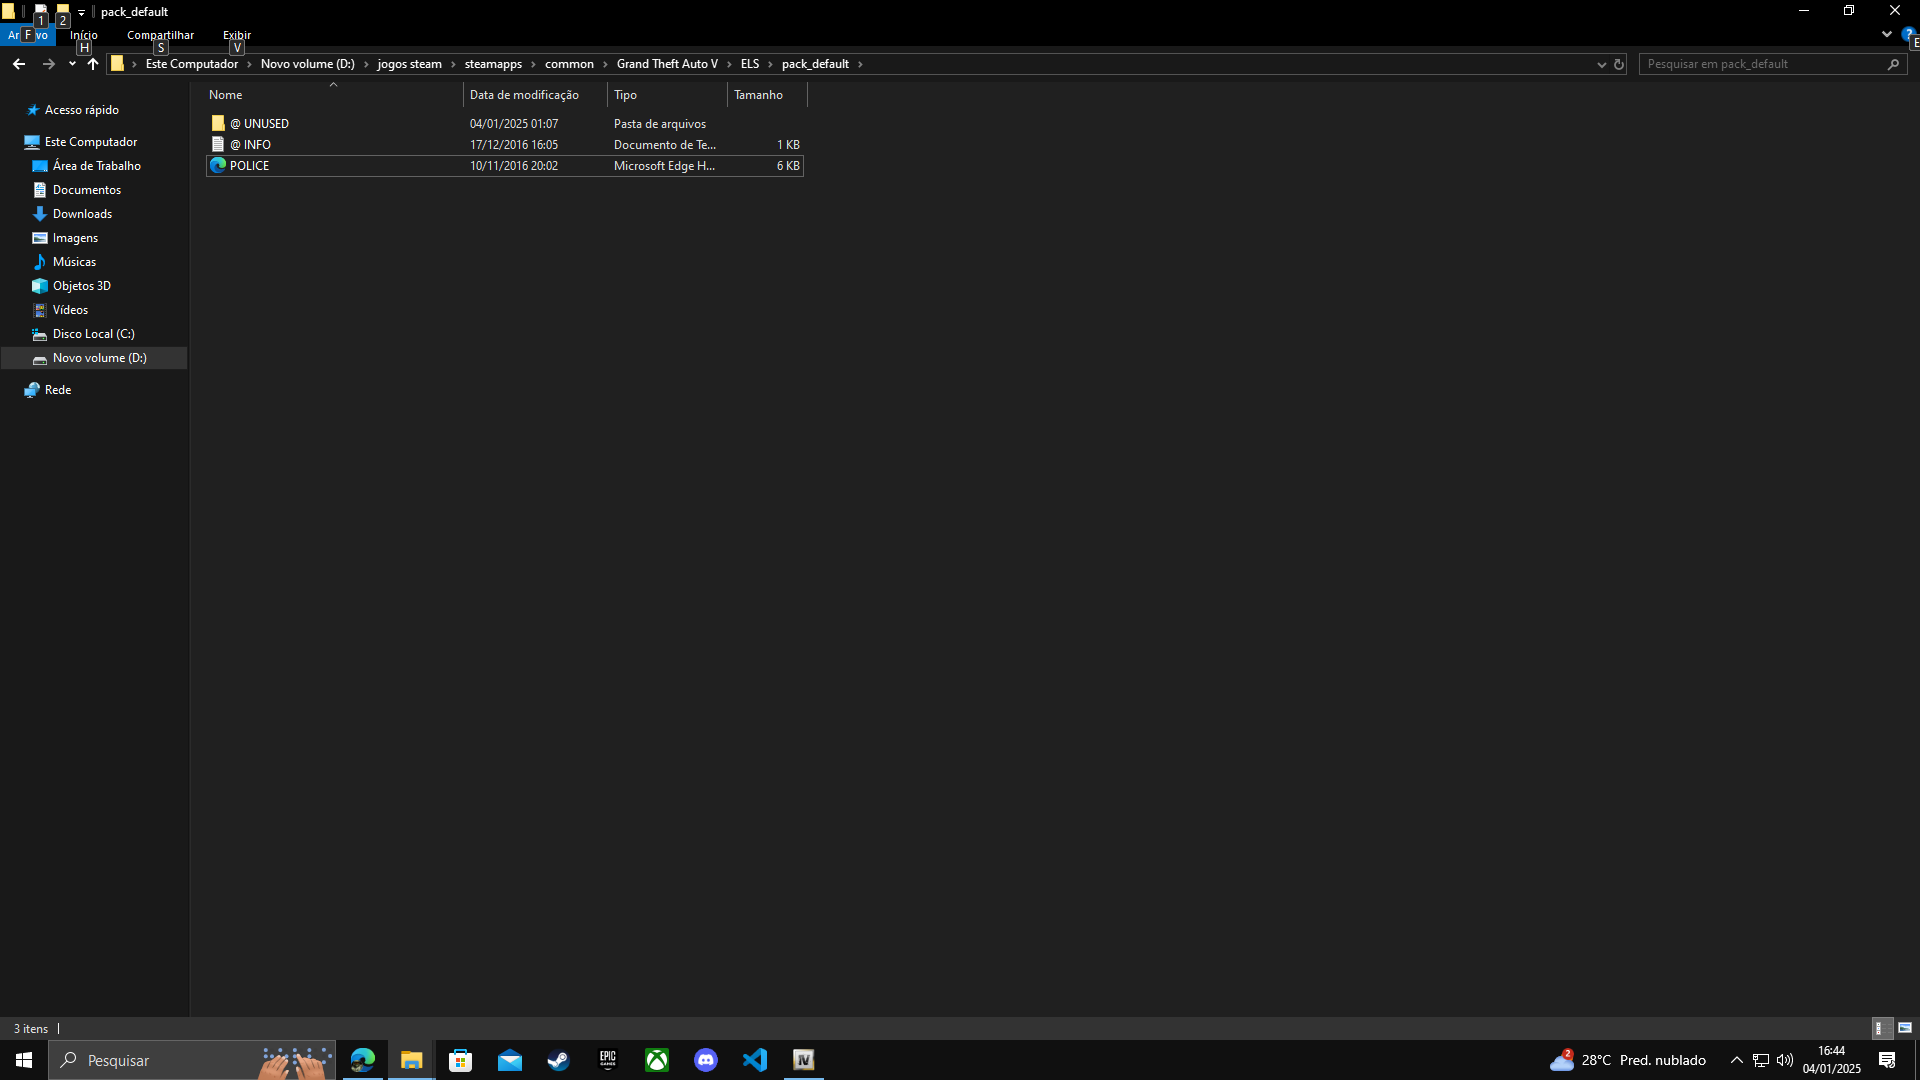Click the Up one level arrow
The height and width of the screenshot is (1080, 1920).
click(x=93, y=64)
